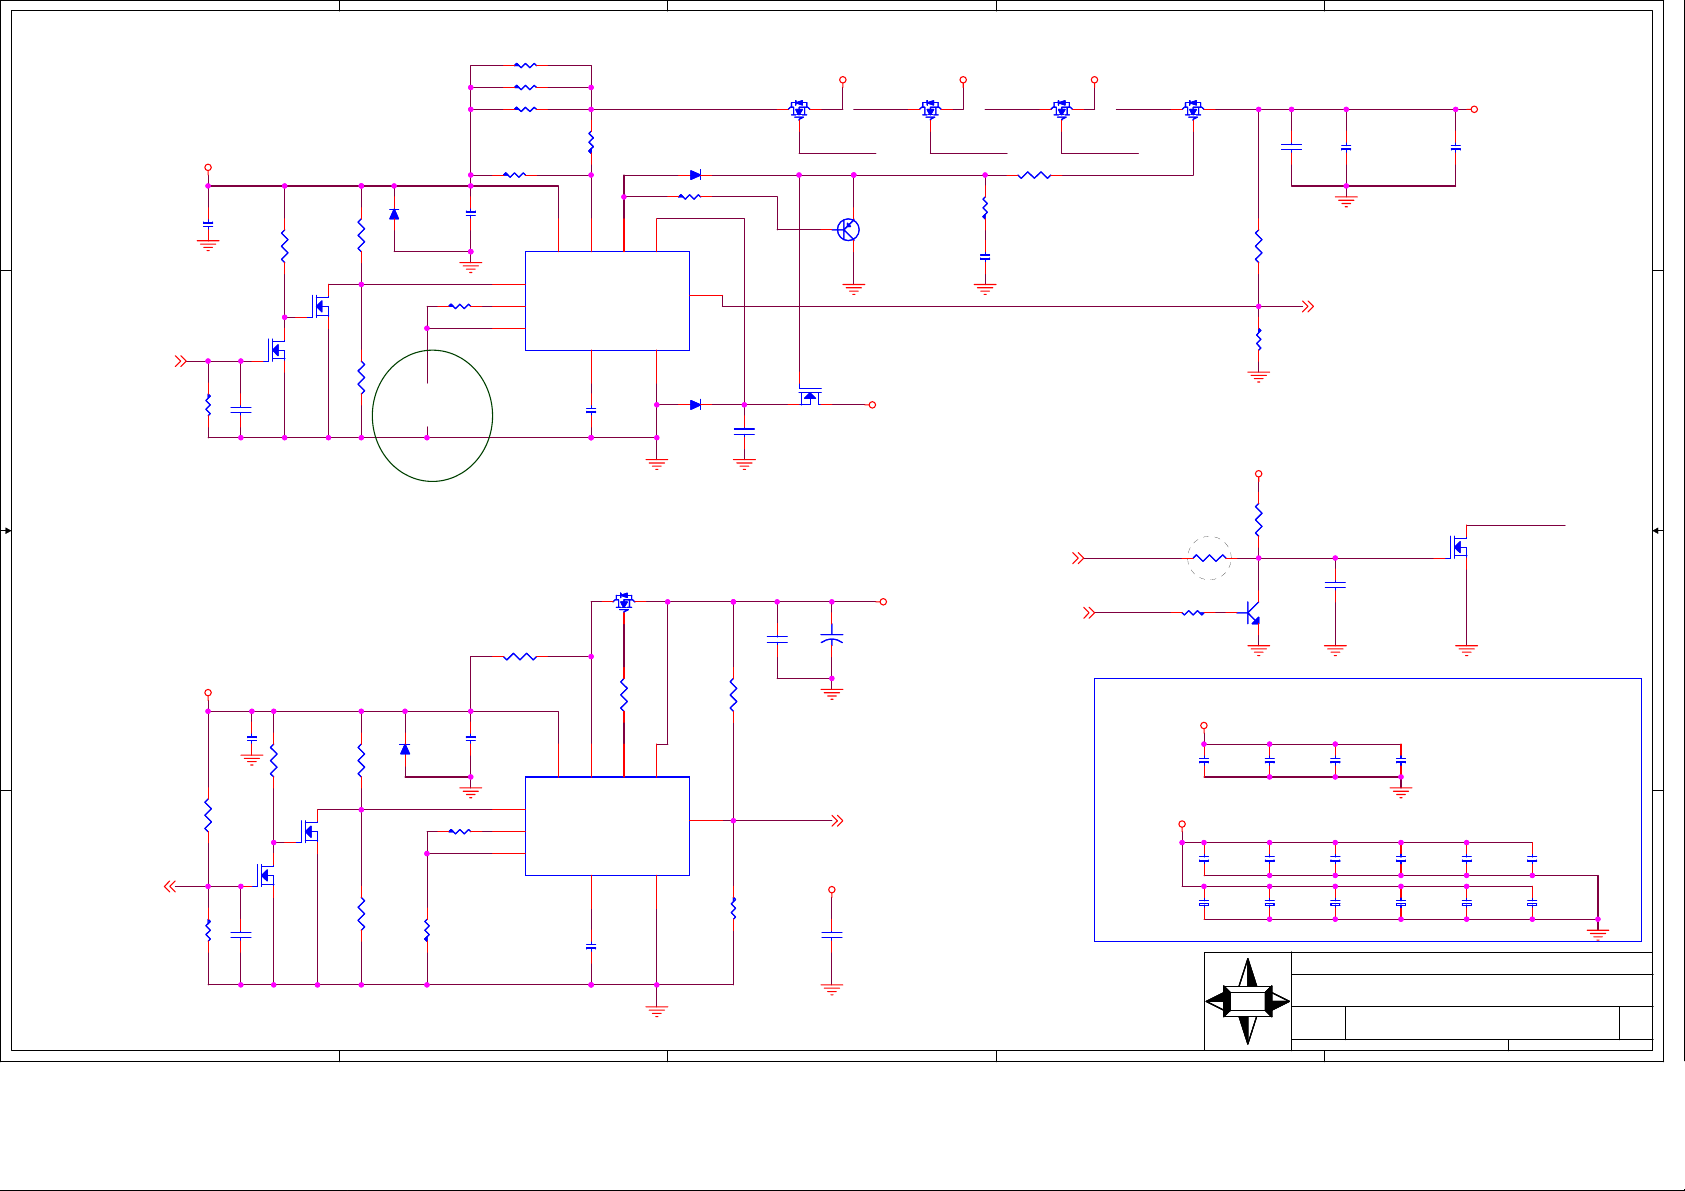Click off-page output connector of the upper circuit
The image size is (1685, 1191).
1309,307
